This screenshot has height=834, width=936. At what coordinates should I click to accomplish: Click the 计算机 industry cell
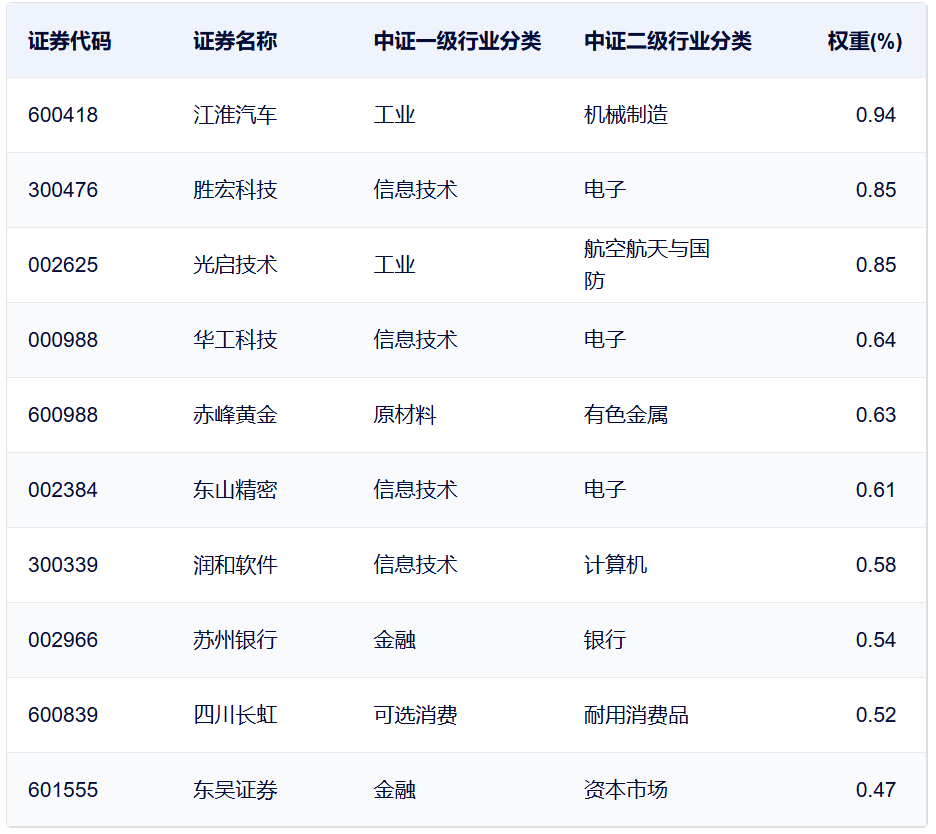pos(615,565)
